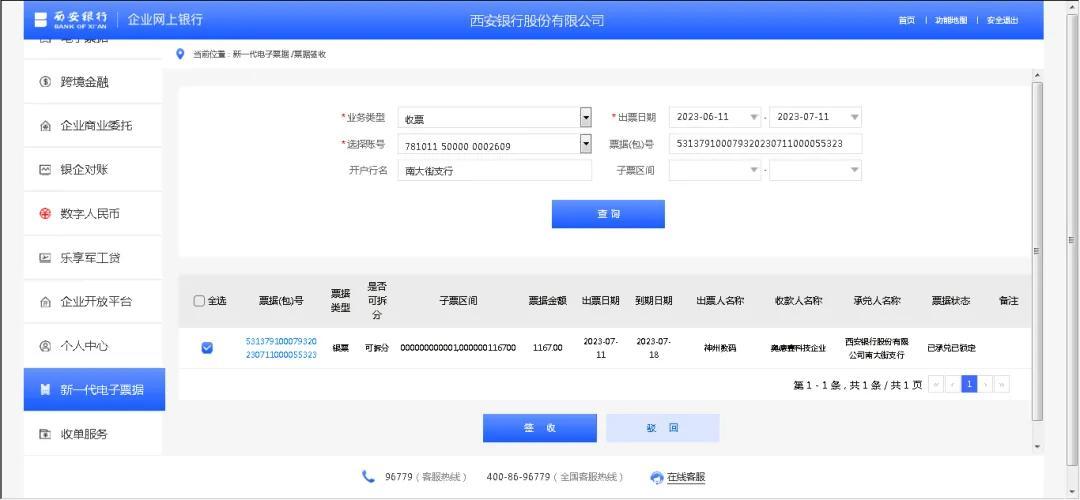The width and height of the screenshot is (1080, 500).
Task: Click the 乐享军工贷 icon
Action: point(45,258)
